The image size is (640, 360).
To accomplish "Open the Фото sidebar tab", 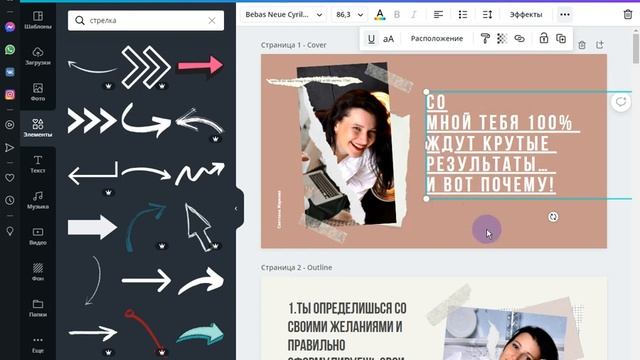I will click(38, 92).
